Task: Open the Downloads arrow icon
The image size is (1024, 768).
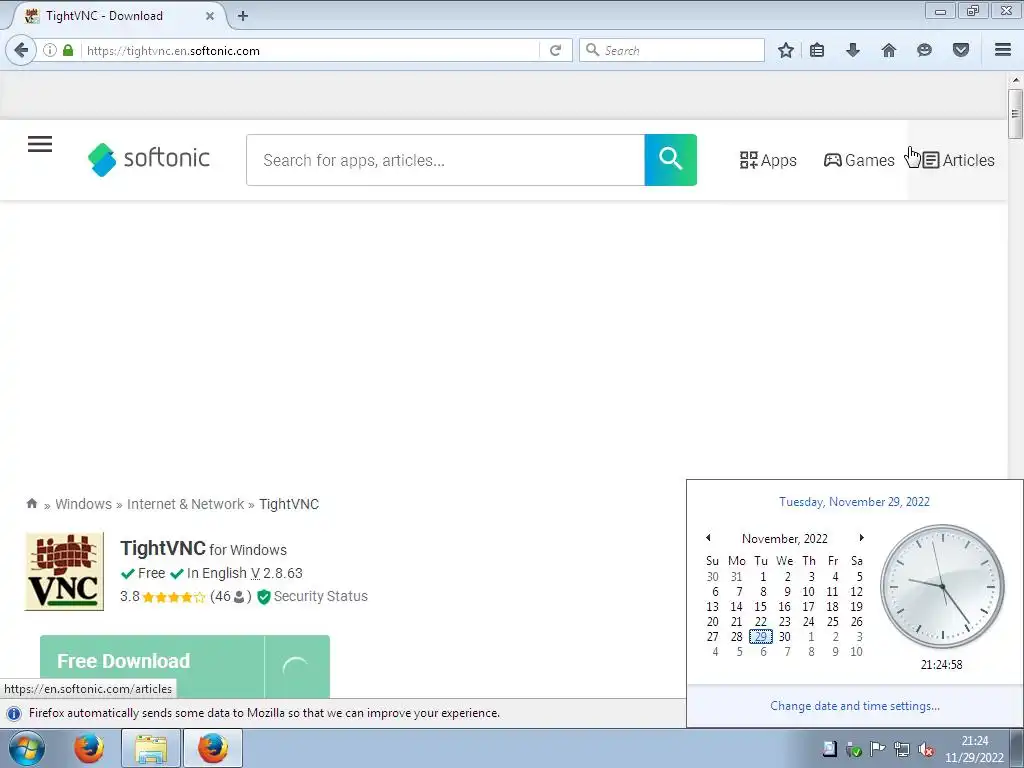Action: [852, 50]
